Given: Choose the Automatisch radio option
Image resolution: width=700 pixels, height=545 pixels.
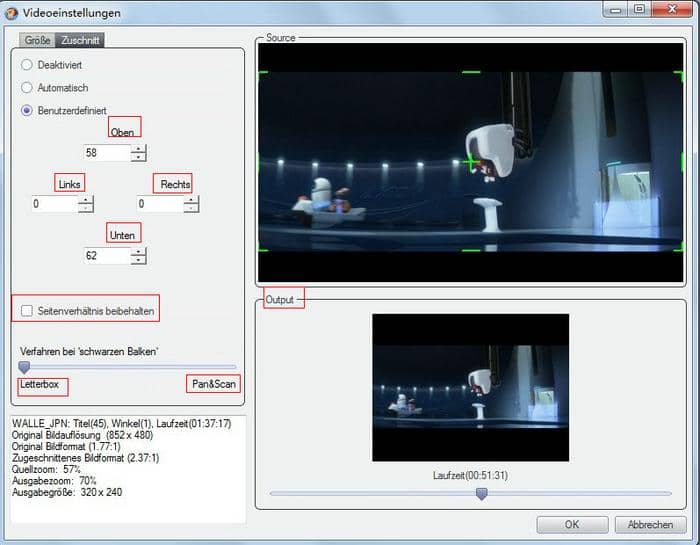Looking at the screenshot, I should pyautogui.click(x=27, y=87).
